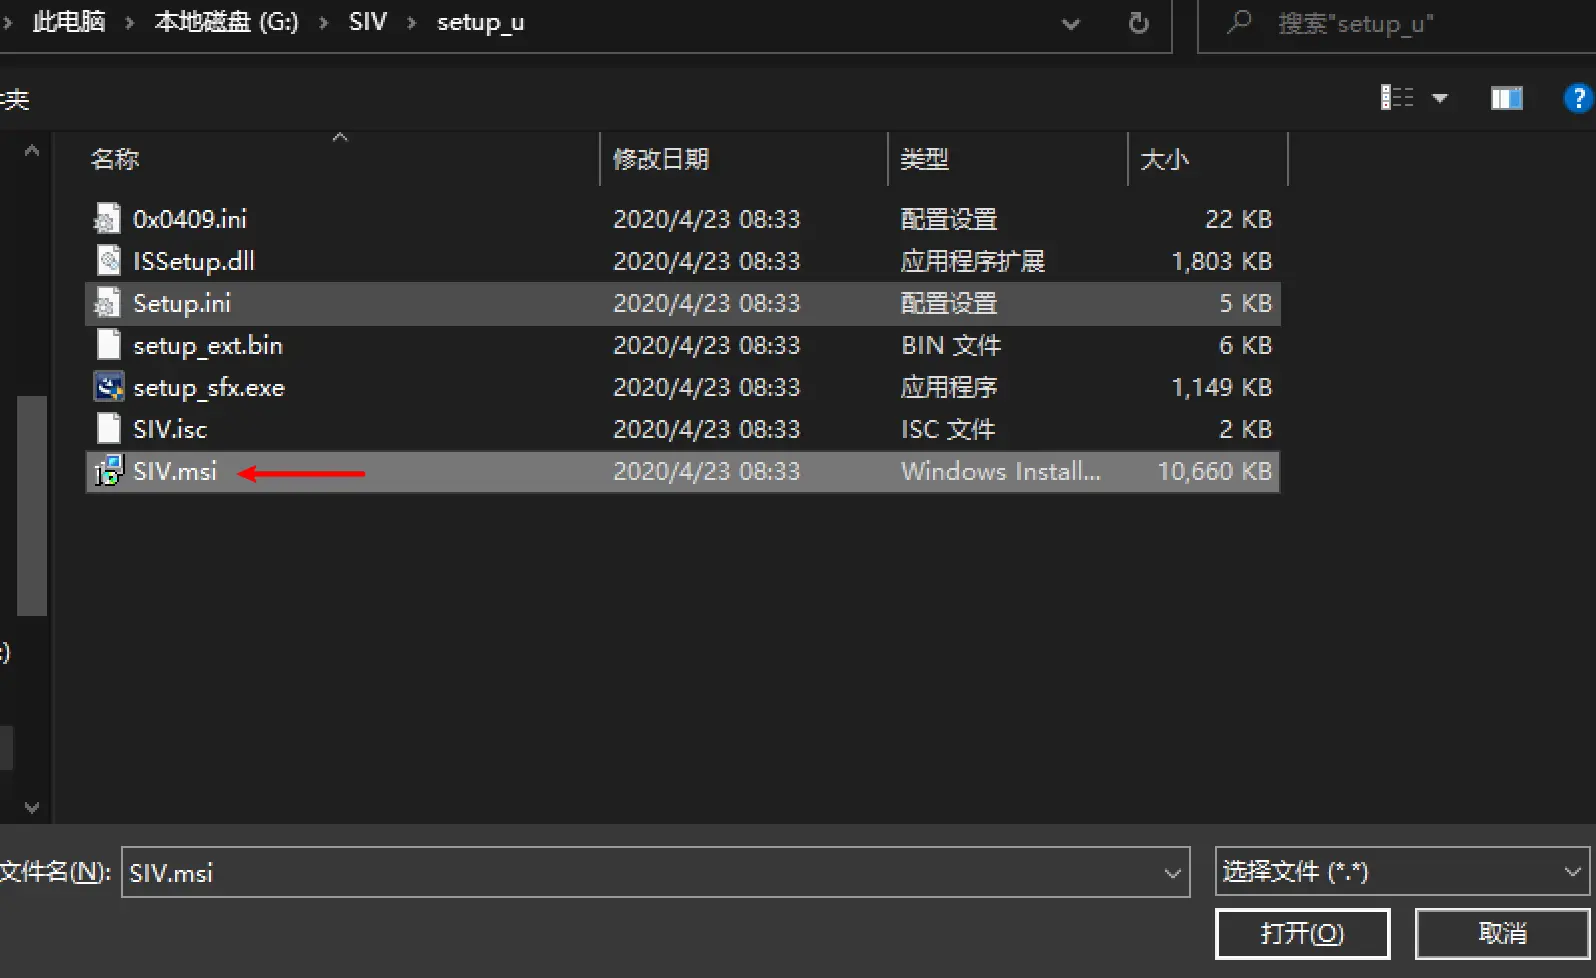Sort files by the 修改日期 column header

click(x=661, y=159)
